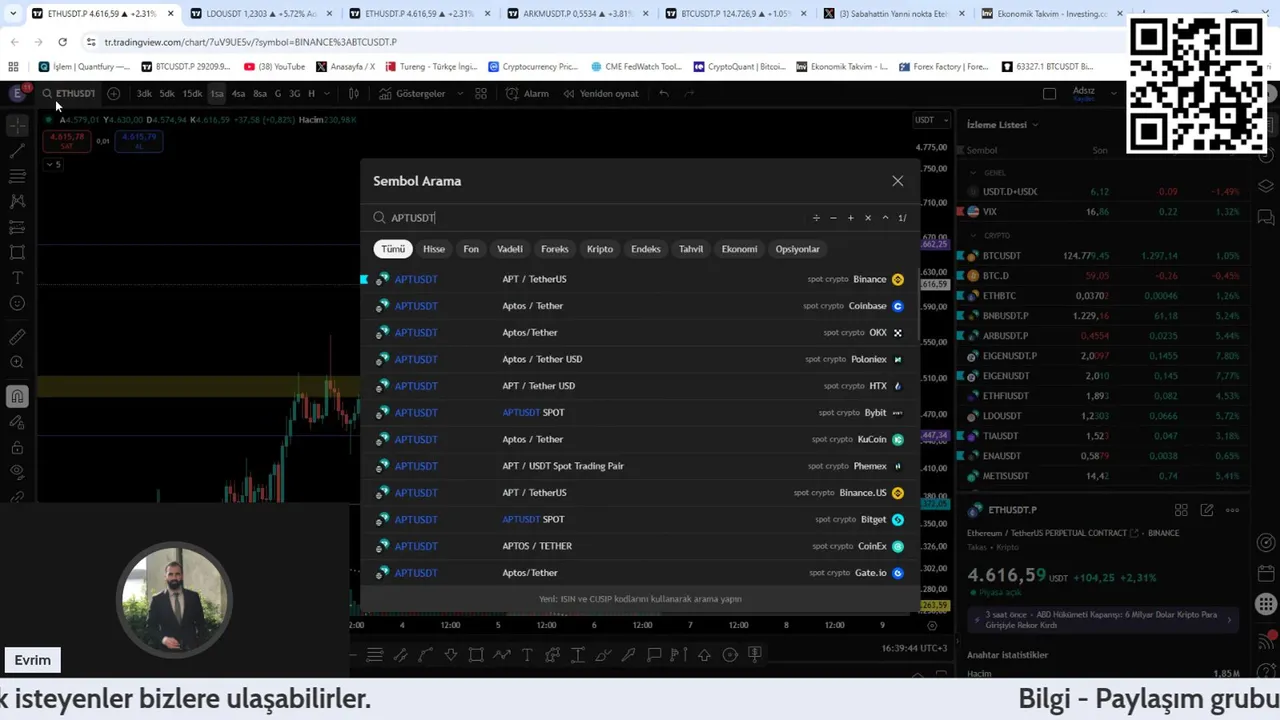The height and width of the screenshot is (720, 1280).
Task: Click the 1/ inverse operator in search bar
Action: click(902, 218)
